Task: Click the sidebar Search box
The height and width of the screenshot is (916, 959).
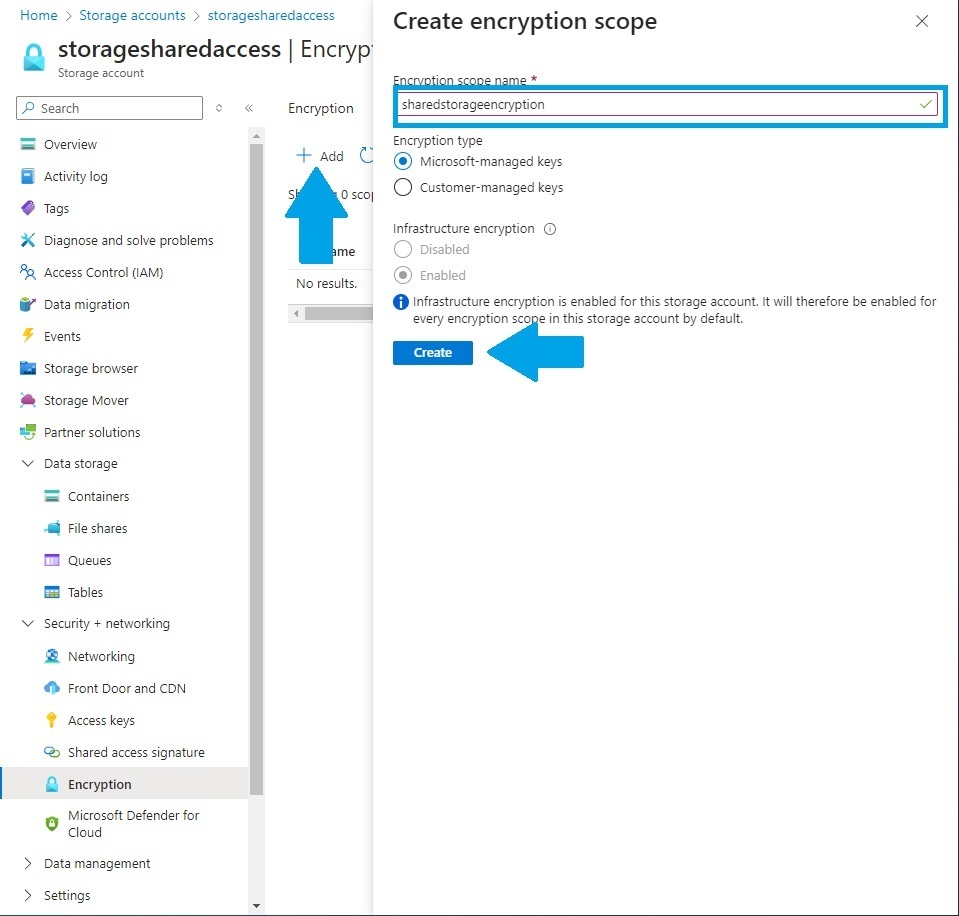Action: [x=109, y=108]
